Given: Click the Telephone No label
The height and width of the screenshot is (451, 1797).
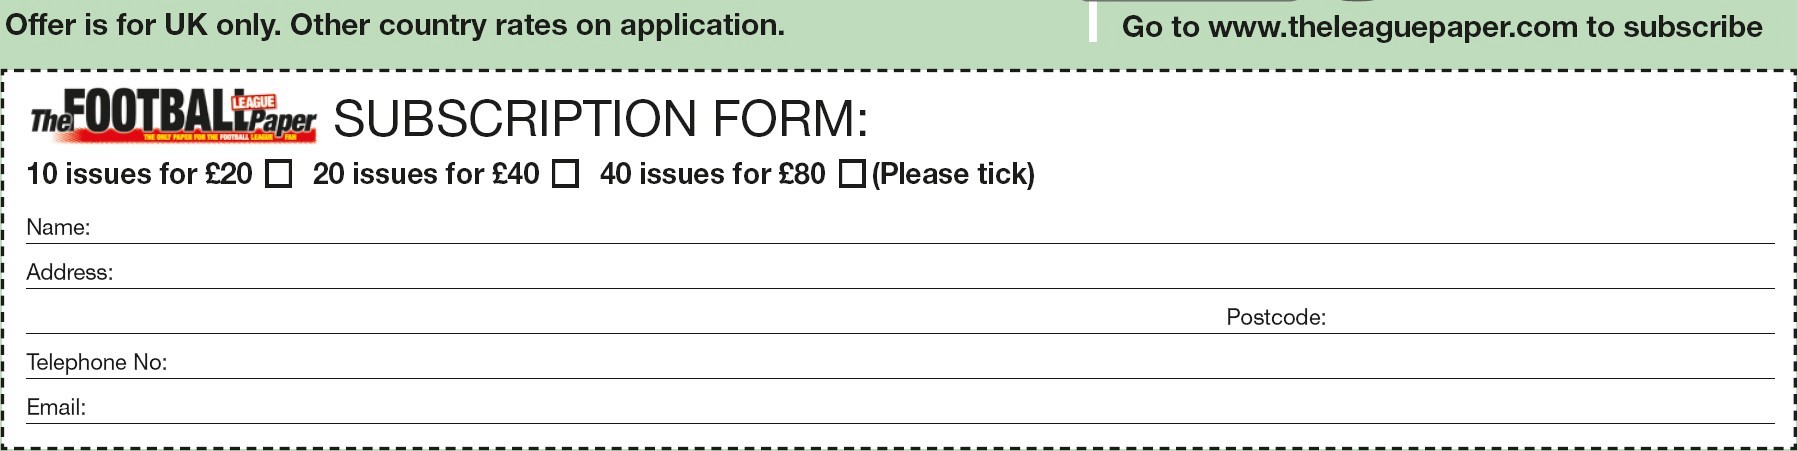Looking at the screenshot, I should [x=97, y=362].
